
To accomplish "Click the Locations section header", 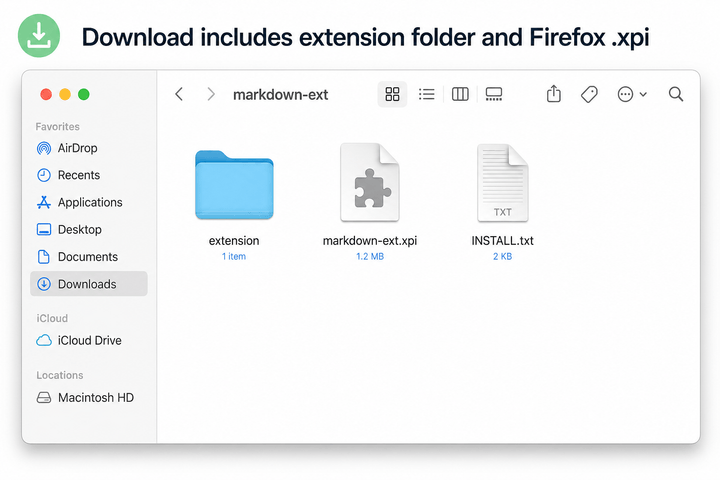I will (x=60, y=375).
